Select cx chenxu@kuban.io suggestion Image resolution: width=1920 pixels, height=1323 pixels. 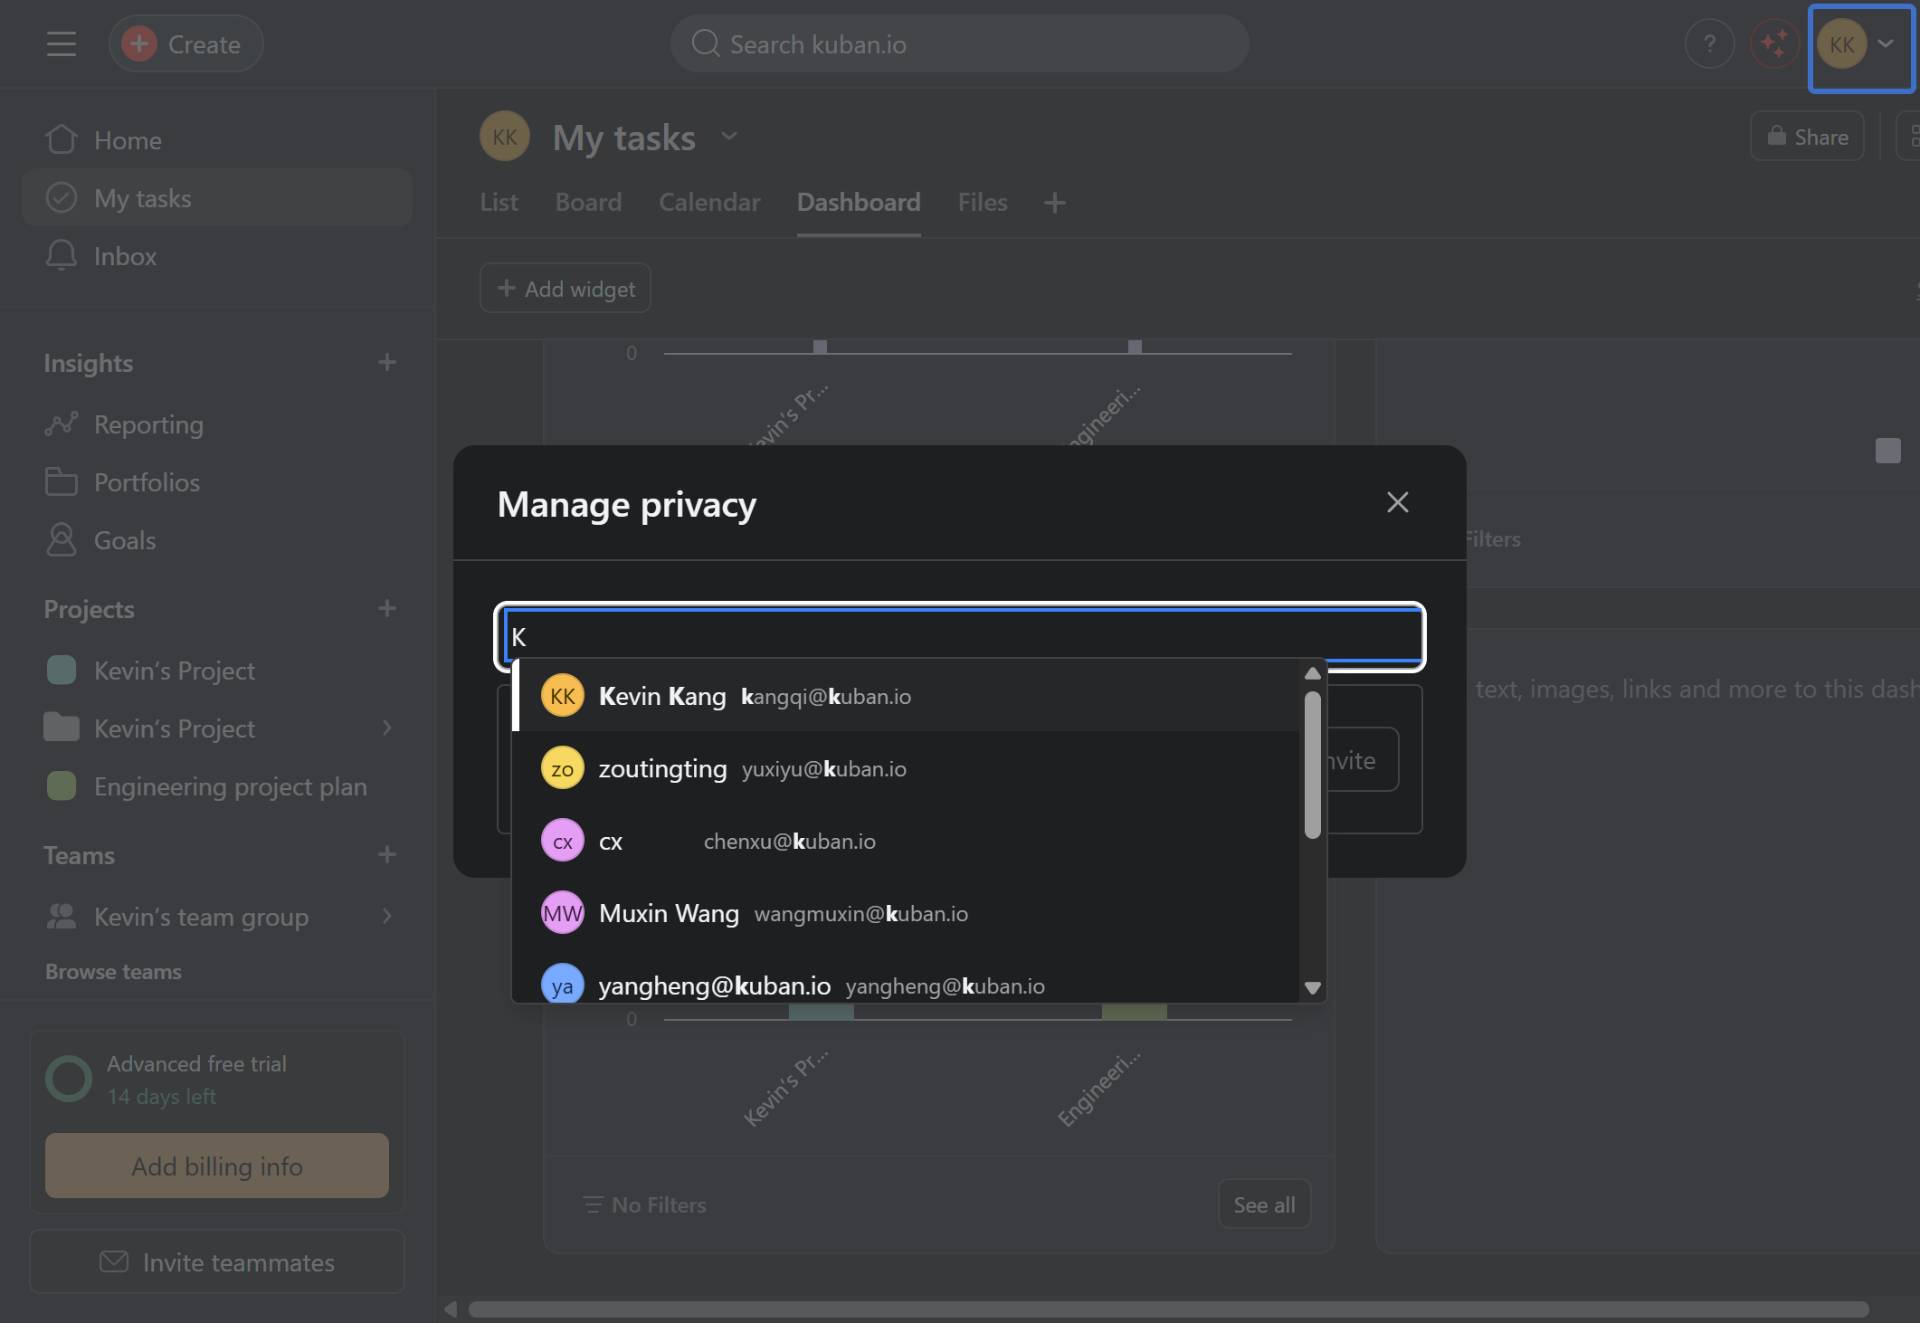tap(905, 841)
